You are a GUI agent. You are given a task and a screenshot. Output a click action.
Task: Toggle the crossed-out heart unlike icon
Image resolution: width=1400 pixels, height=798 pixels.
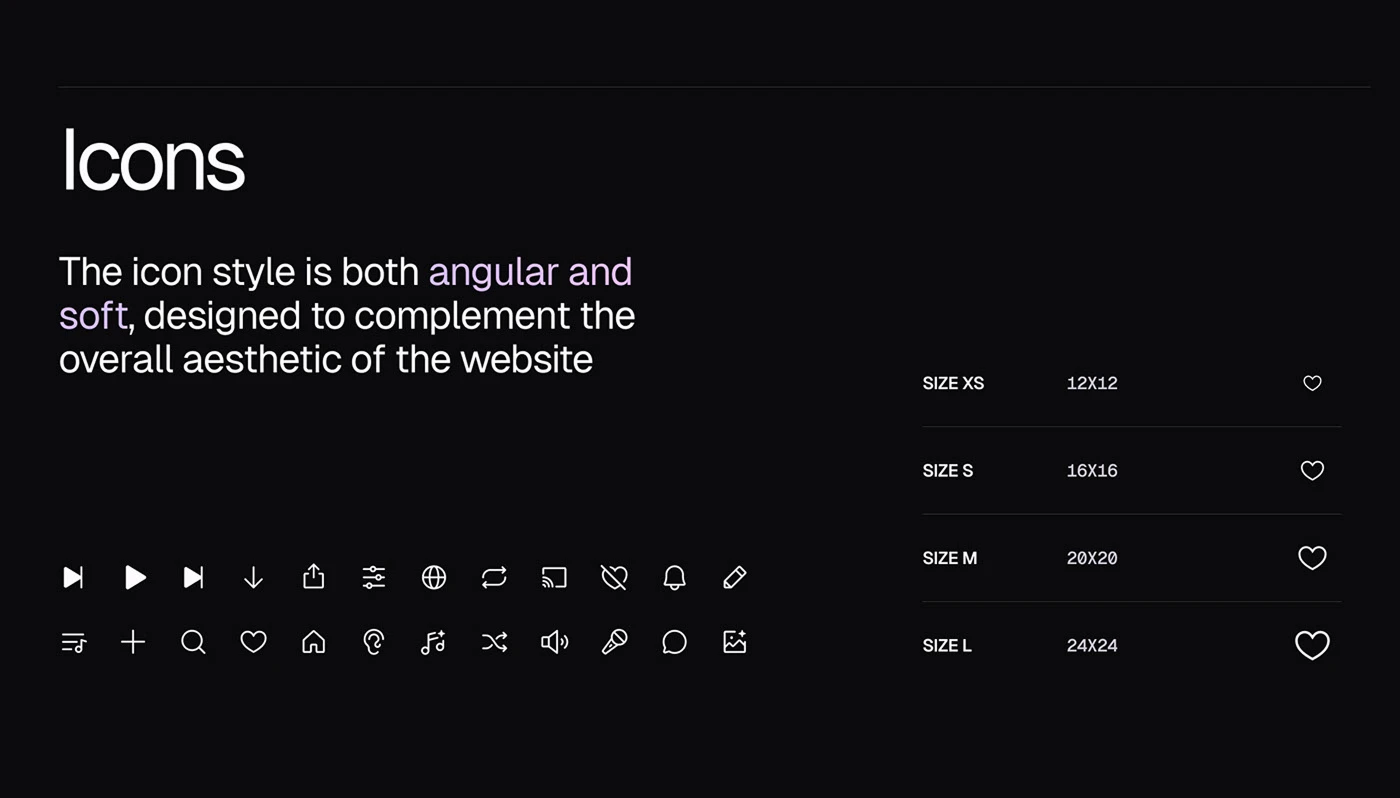click(x=614, y=577)
